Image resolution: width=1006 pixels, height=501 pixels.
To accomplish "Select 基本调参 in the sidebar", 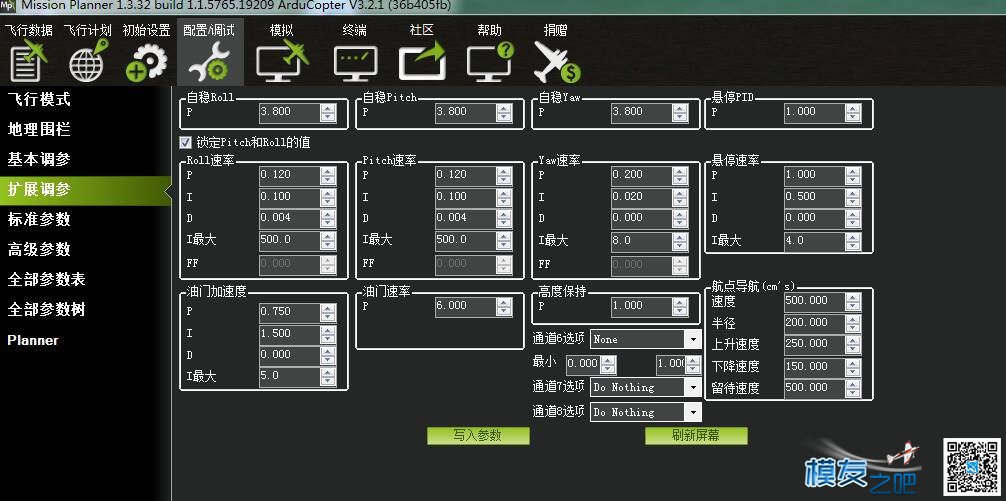I will coord(39,159).
